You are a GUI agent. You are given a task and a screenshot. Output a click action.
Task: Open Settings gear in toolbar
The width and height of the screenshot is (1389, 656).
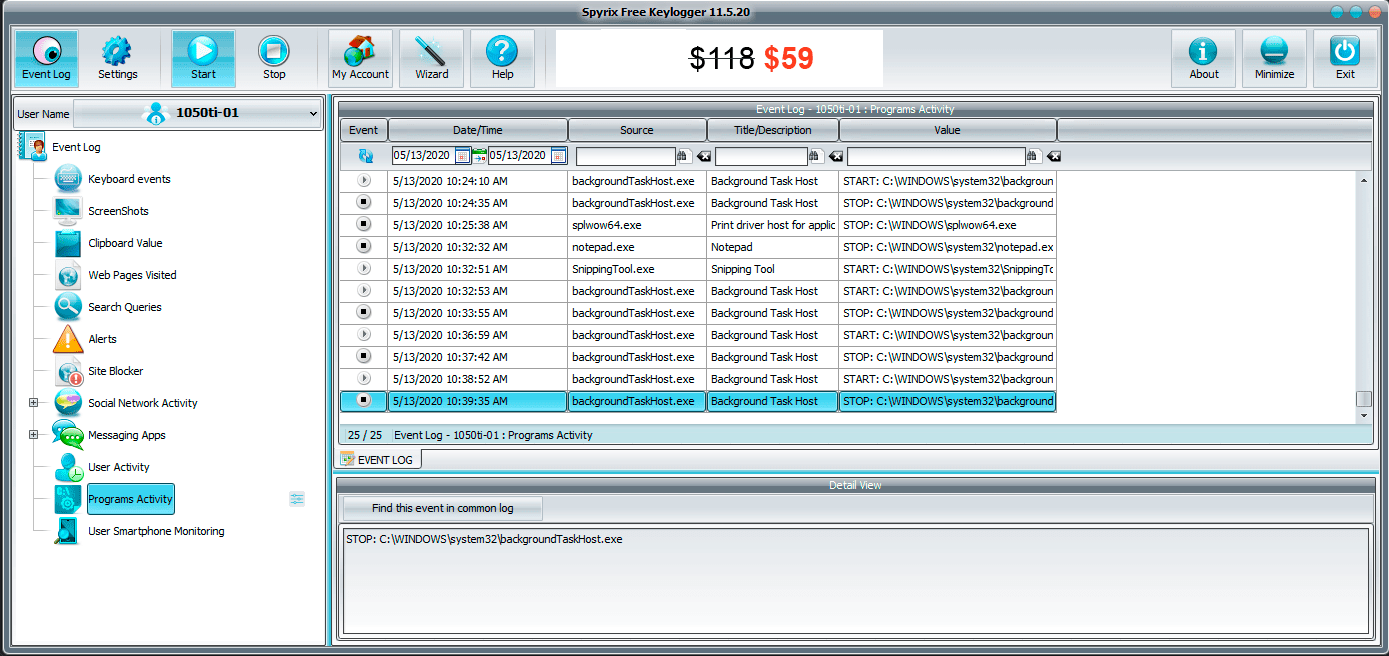point(118,58)
